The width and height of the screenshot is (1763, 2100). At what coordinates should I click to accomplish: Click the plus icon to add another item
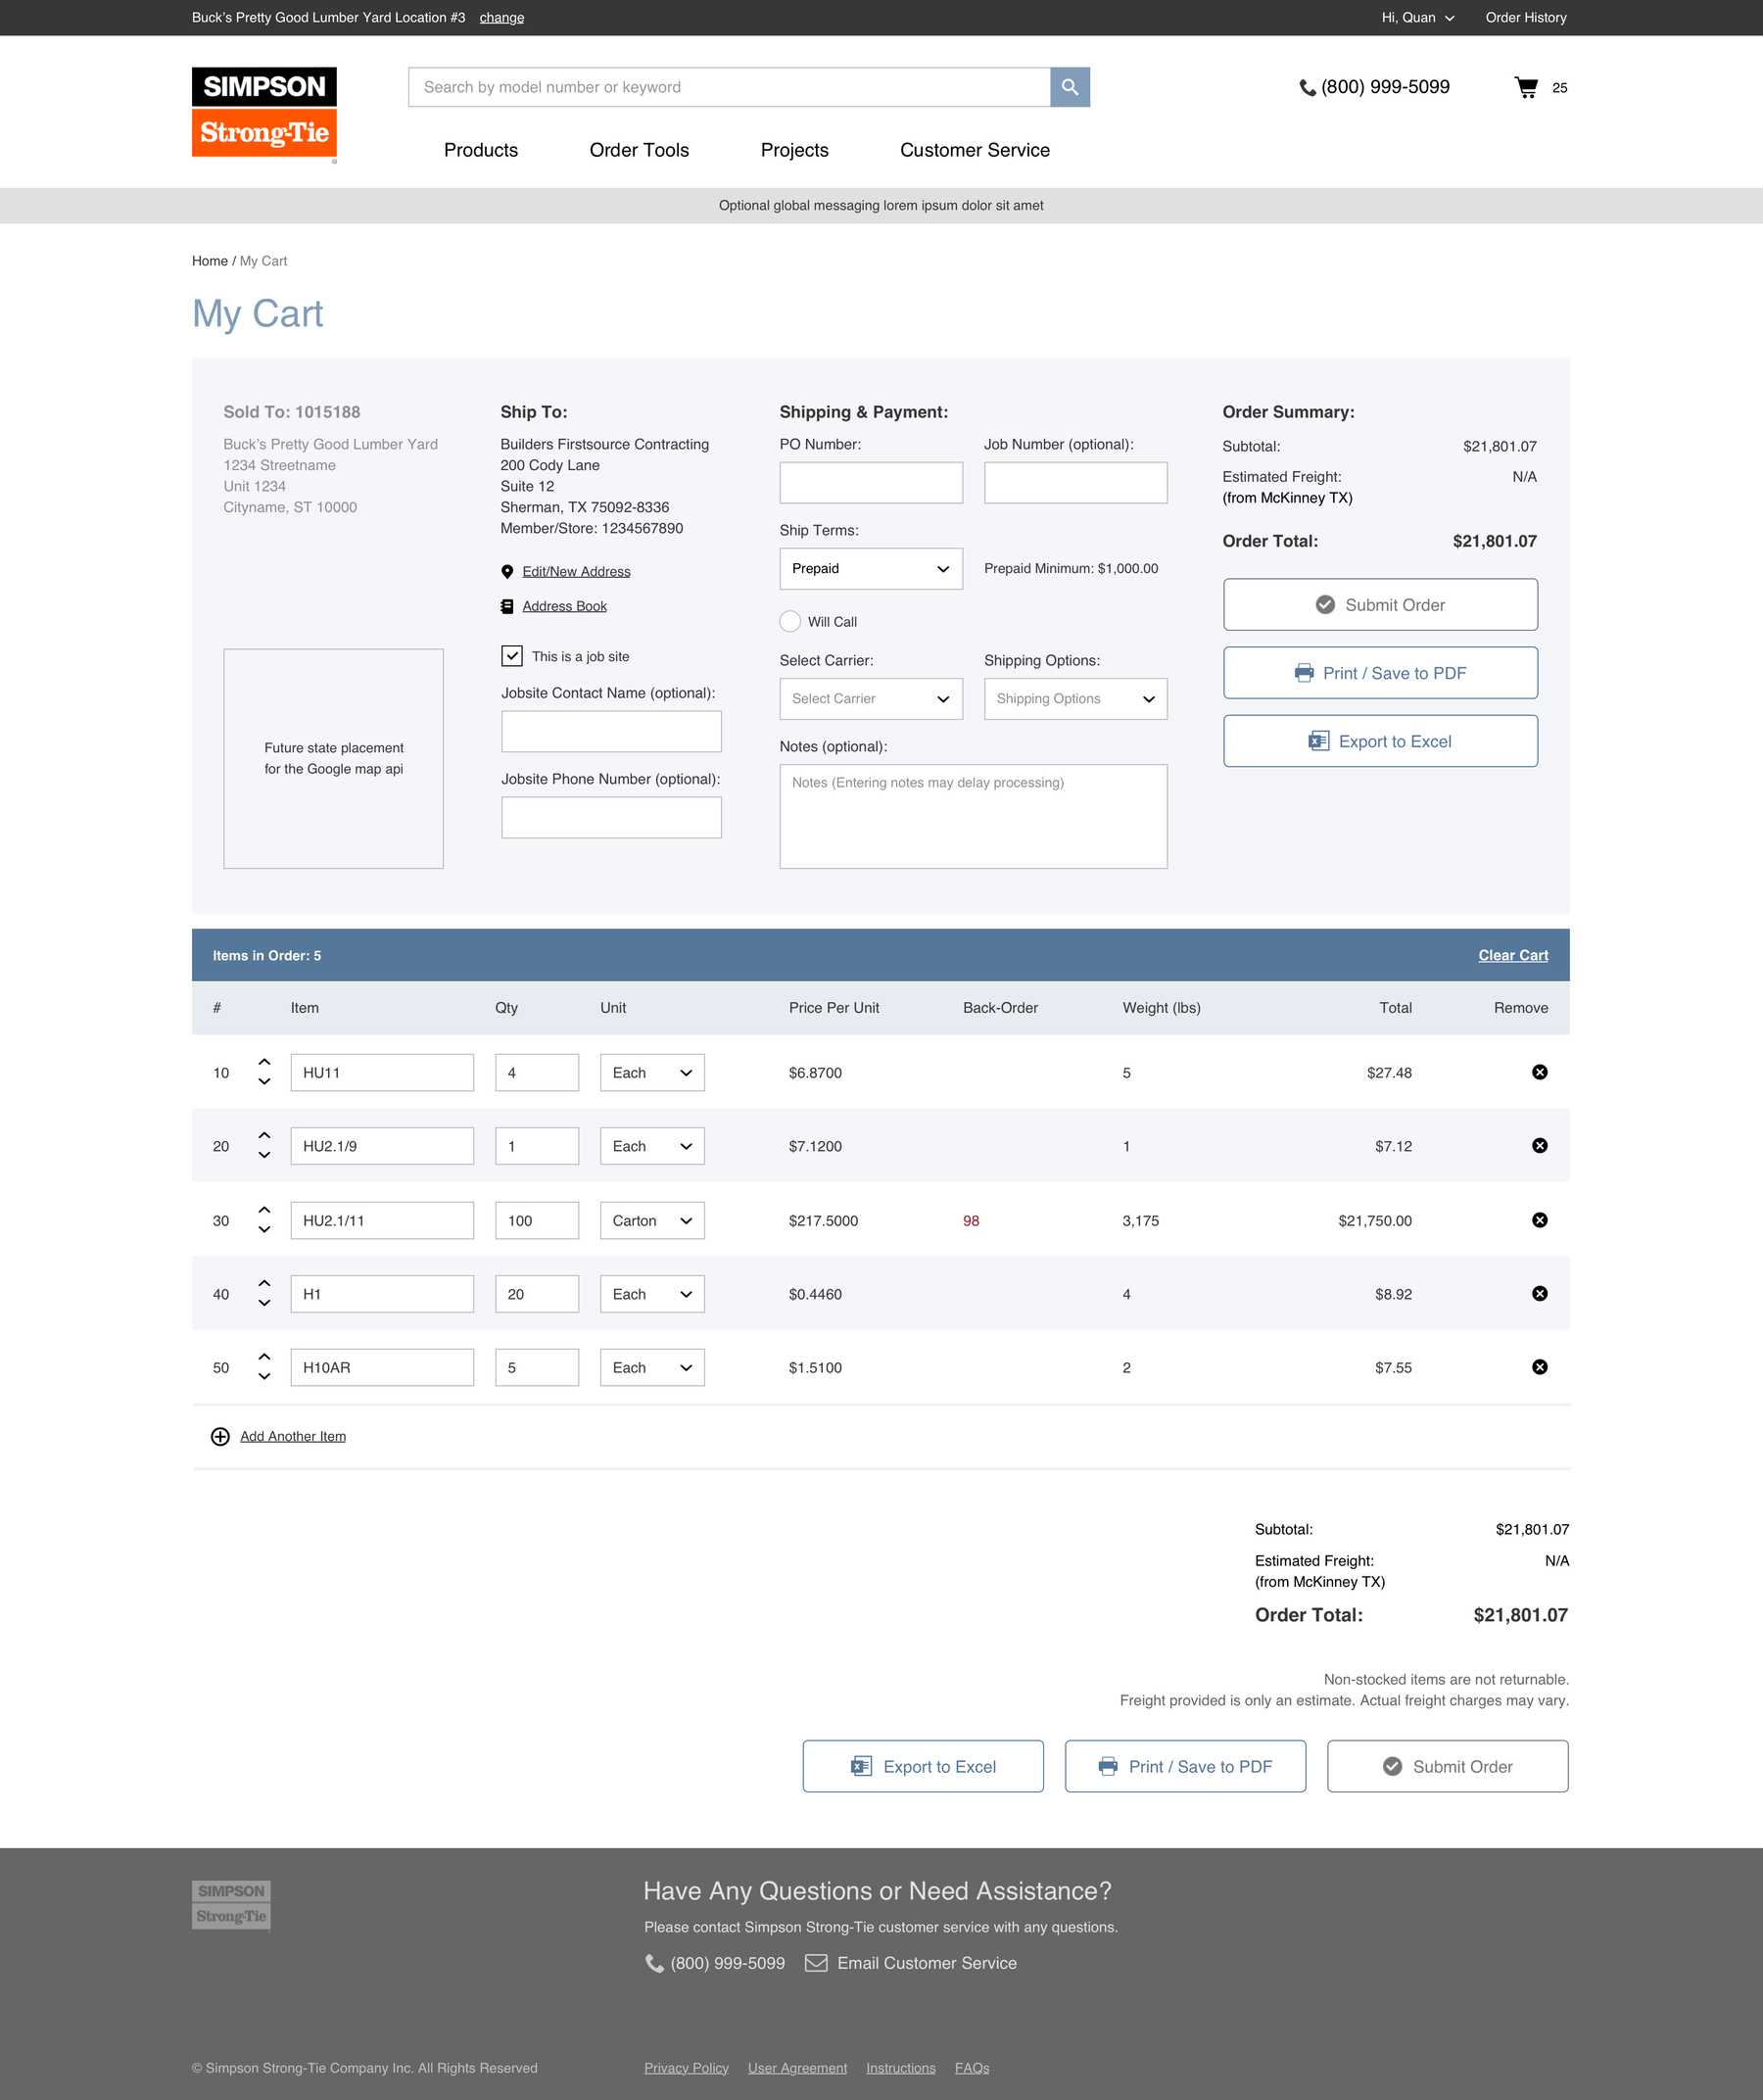click(x=220, y=1436)
